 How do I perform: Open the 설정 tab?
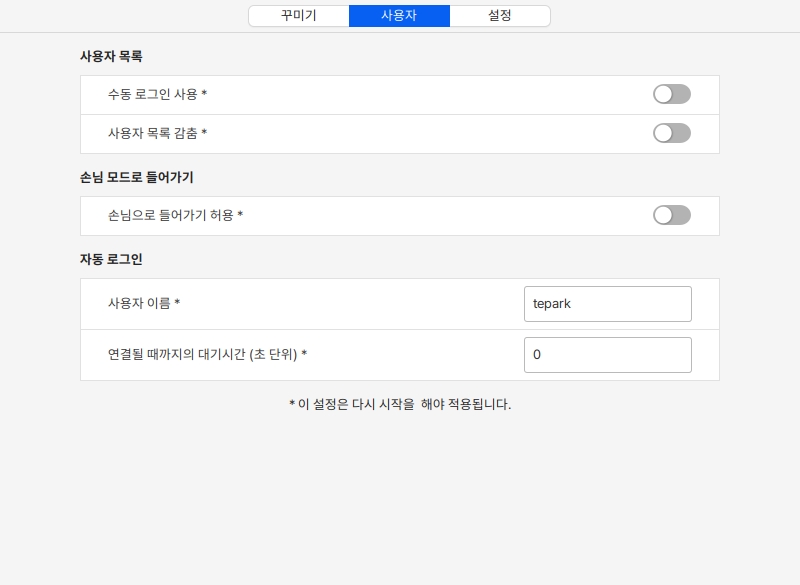coord(500,16)
